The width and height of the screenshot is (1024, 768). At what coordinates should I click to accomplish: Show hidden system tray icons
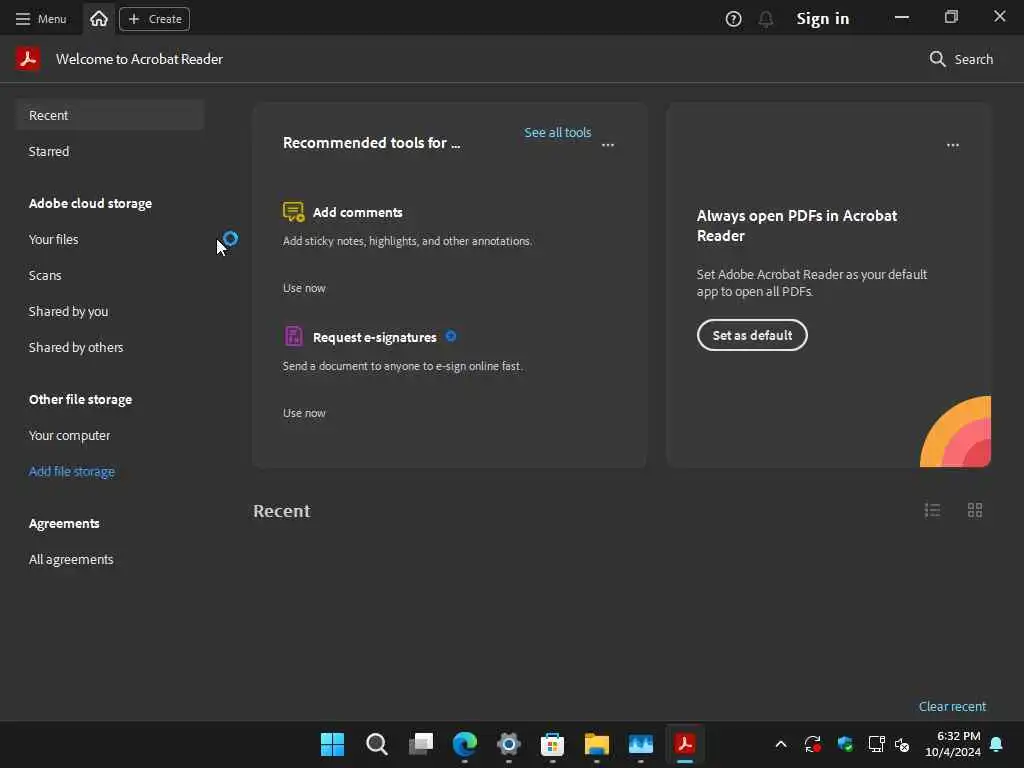(781, 744)
